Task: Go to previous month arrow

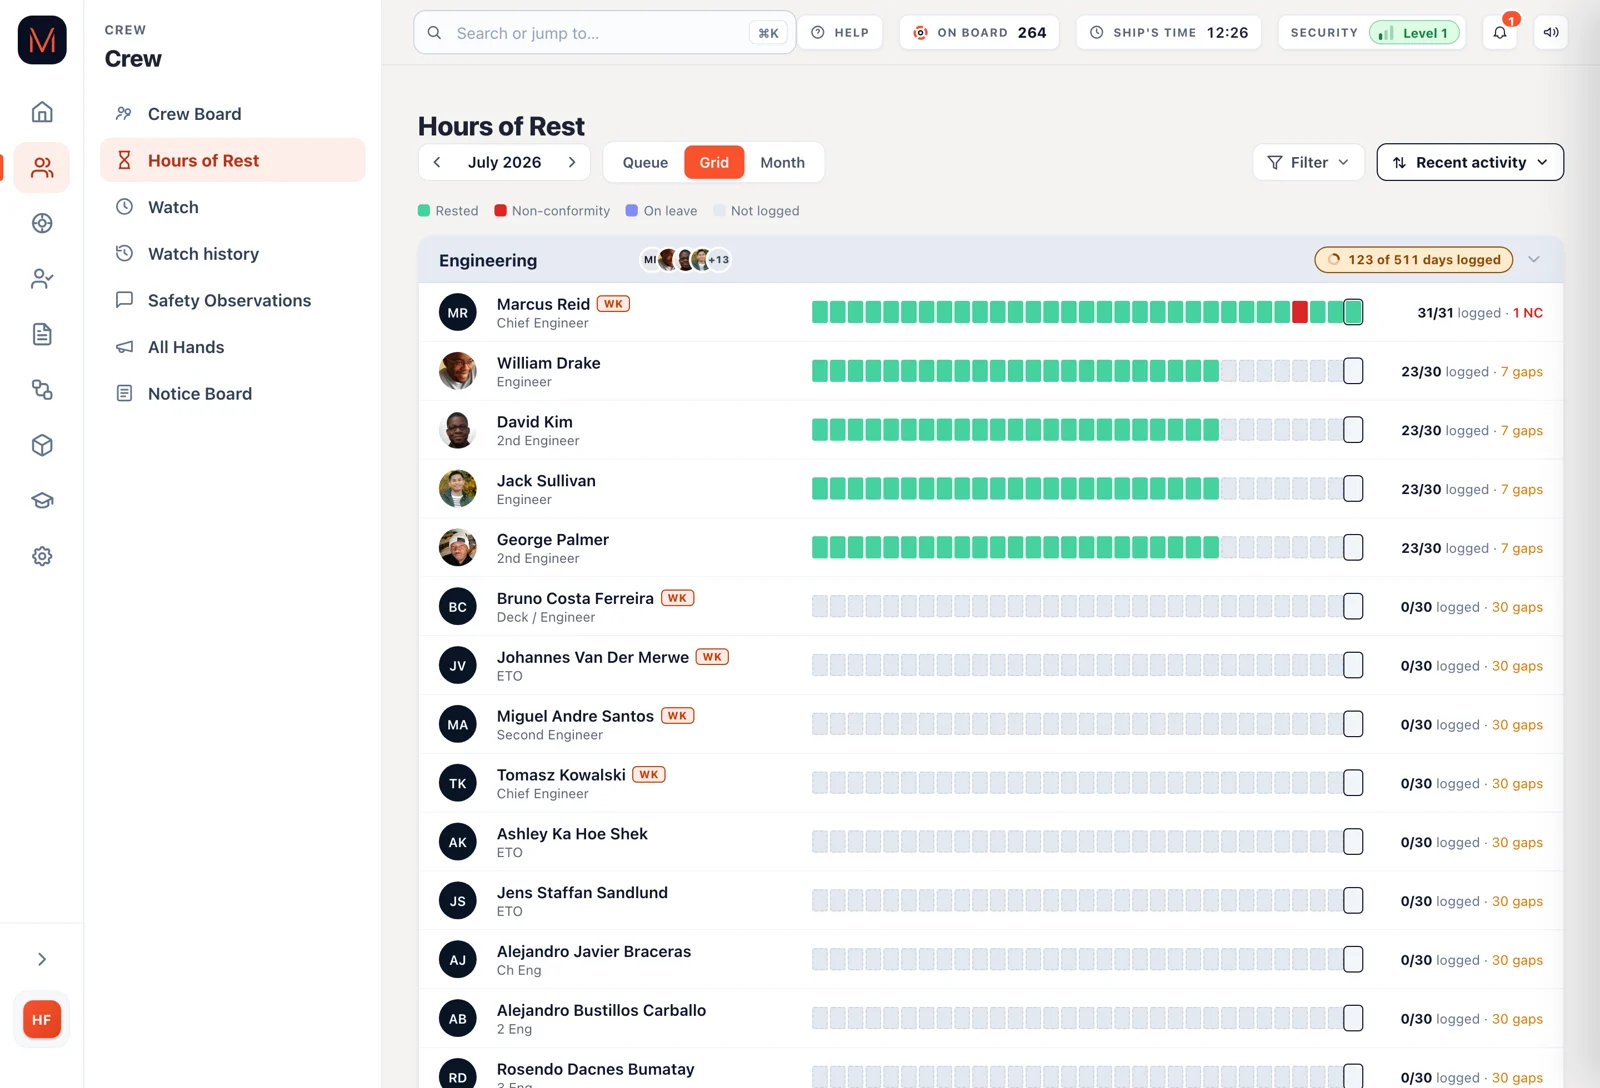Action: [x=437, y=162]
